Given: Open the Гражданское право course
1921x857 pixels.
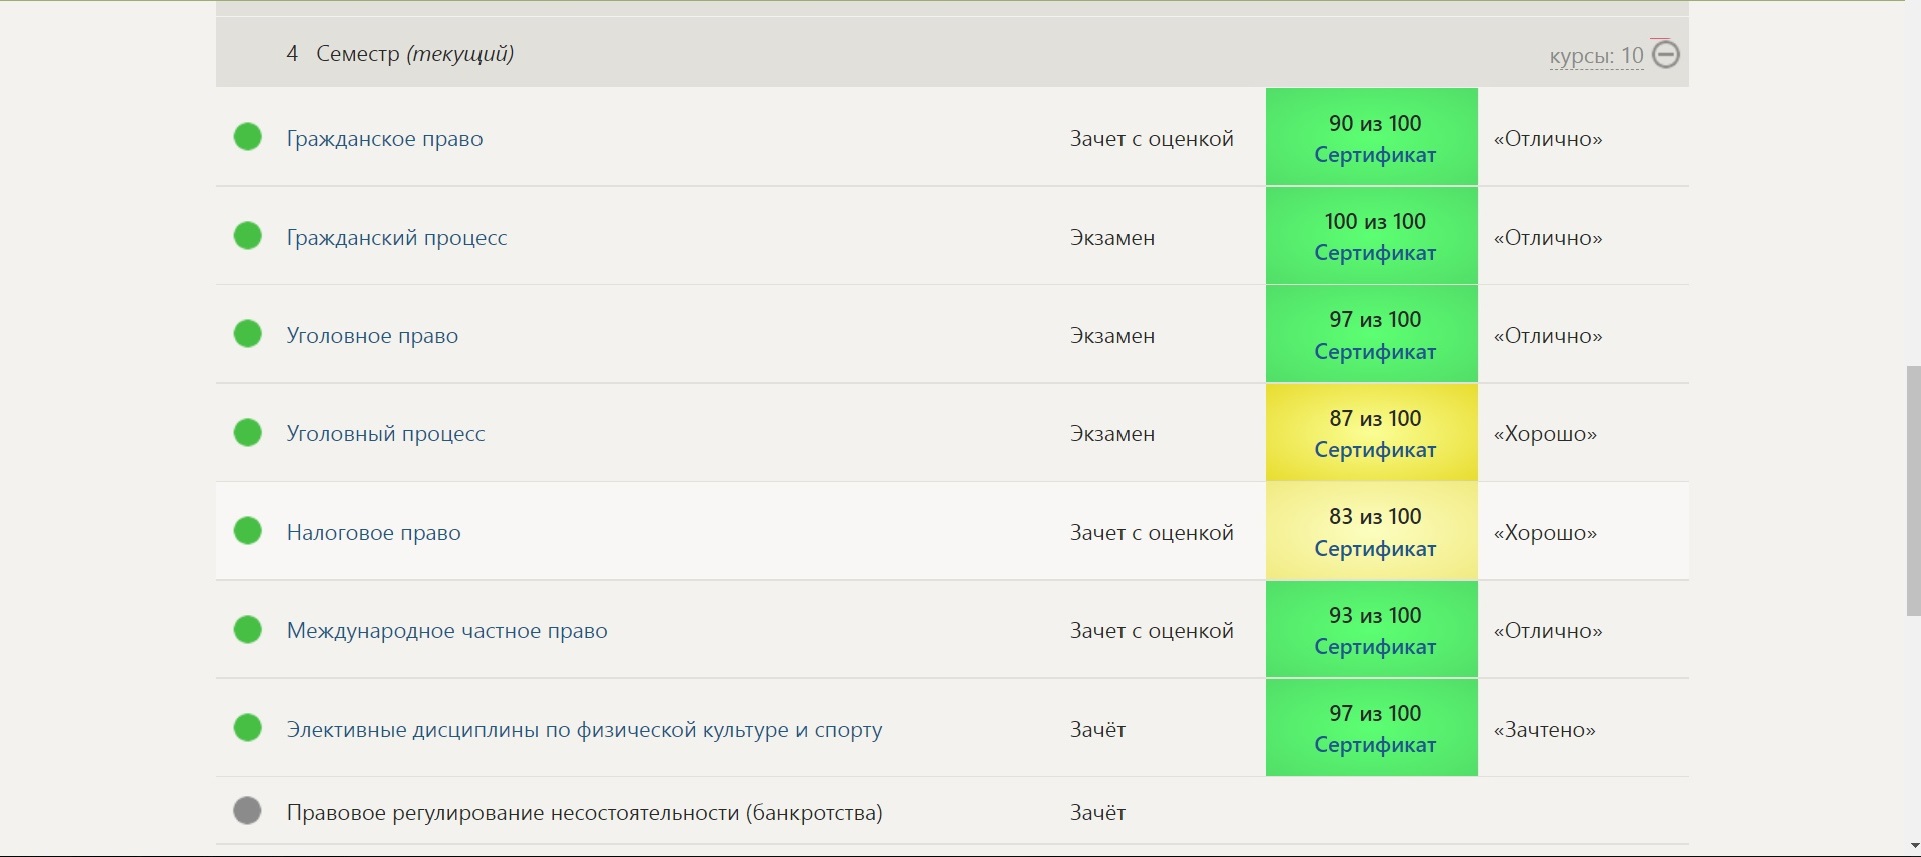Looking at the screenshot, I should (x=385, y=138).
